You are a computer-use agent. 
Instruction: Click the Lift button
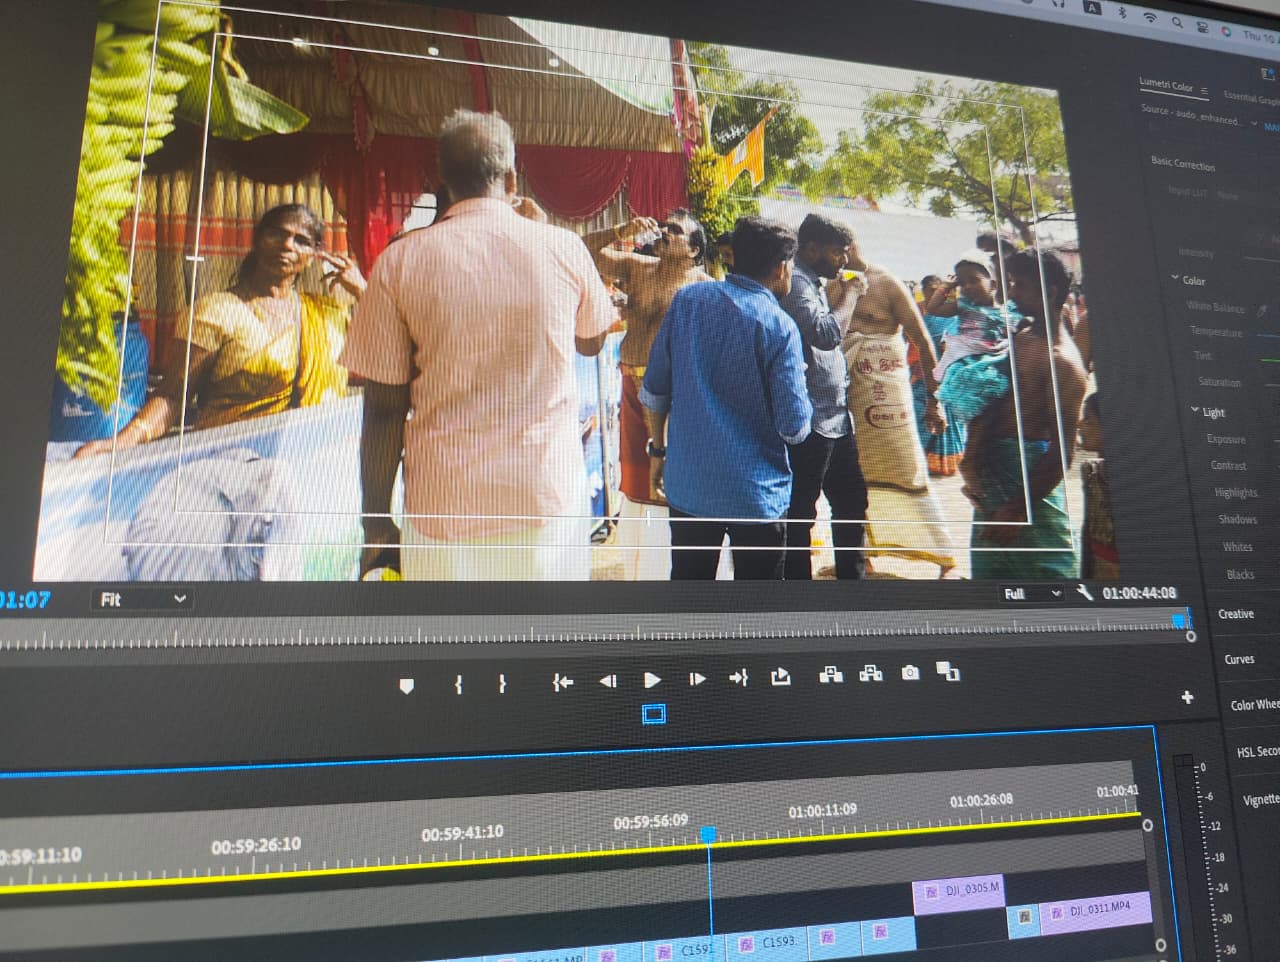pos(830,675)
